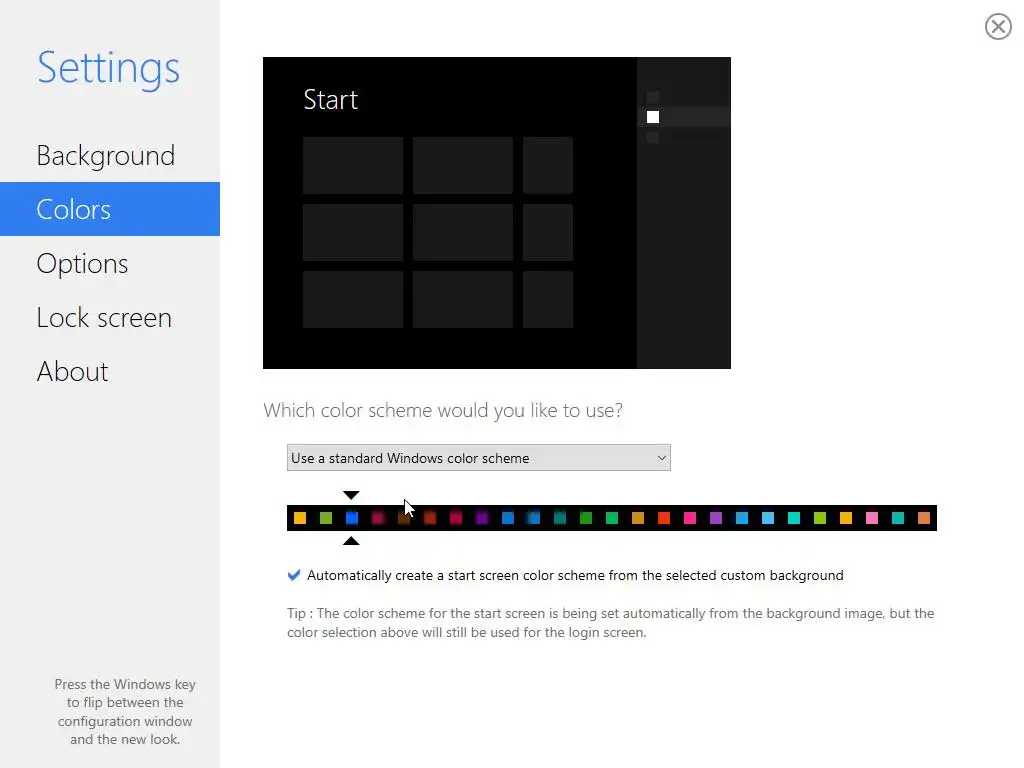
Task: Select the hot pink color swatch
Action: pyautogui.click(x=690, y=518)
